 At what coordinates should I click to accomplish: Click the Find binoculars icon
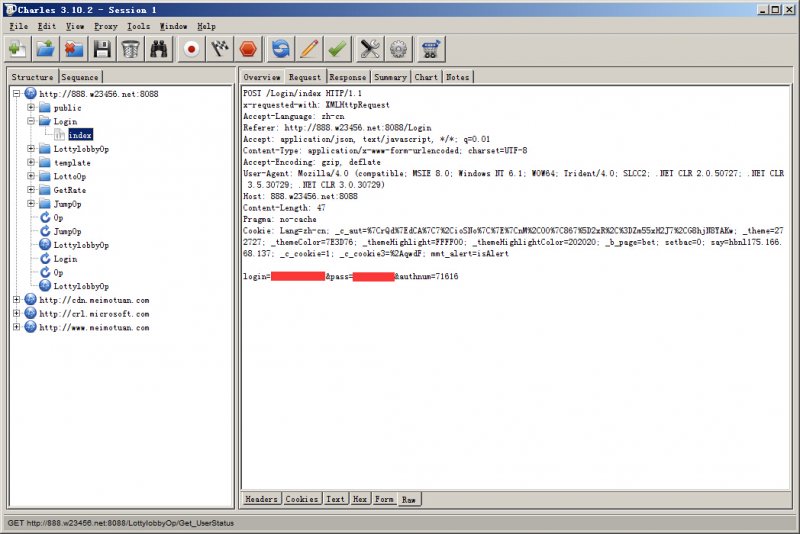[x=159, y=49]
